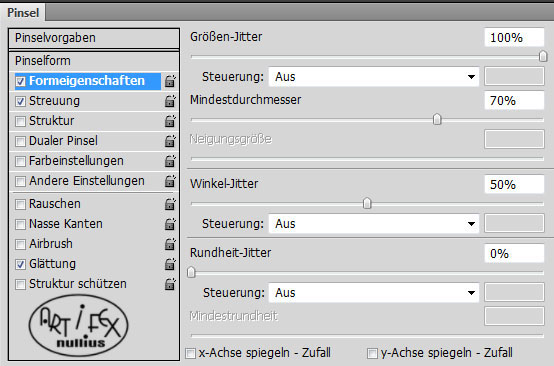The image size is (554, 366).
Task: Open Steuerung dropdown under Winkel-Jitter
Action: point(373,224)
